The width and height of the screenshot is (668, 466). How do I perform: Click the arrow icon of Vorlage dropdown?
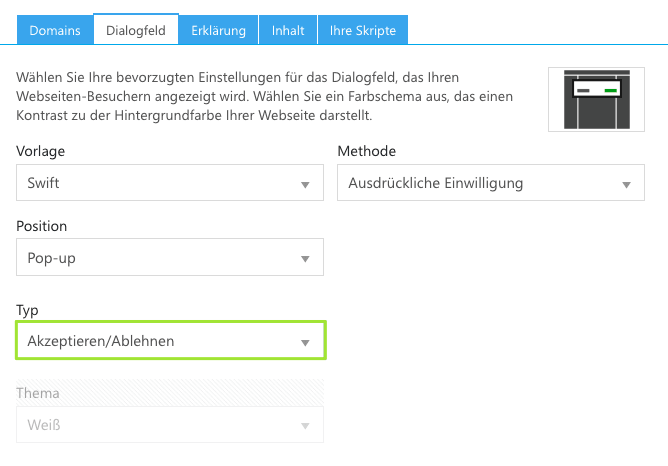point(305,184)
